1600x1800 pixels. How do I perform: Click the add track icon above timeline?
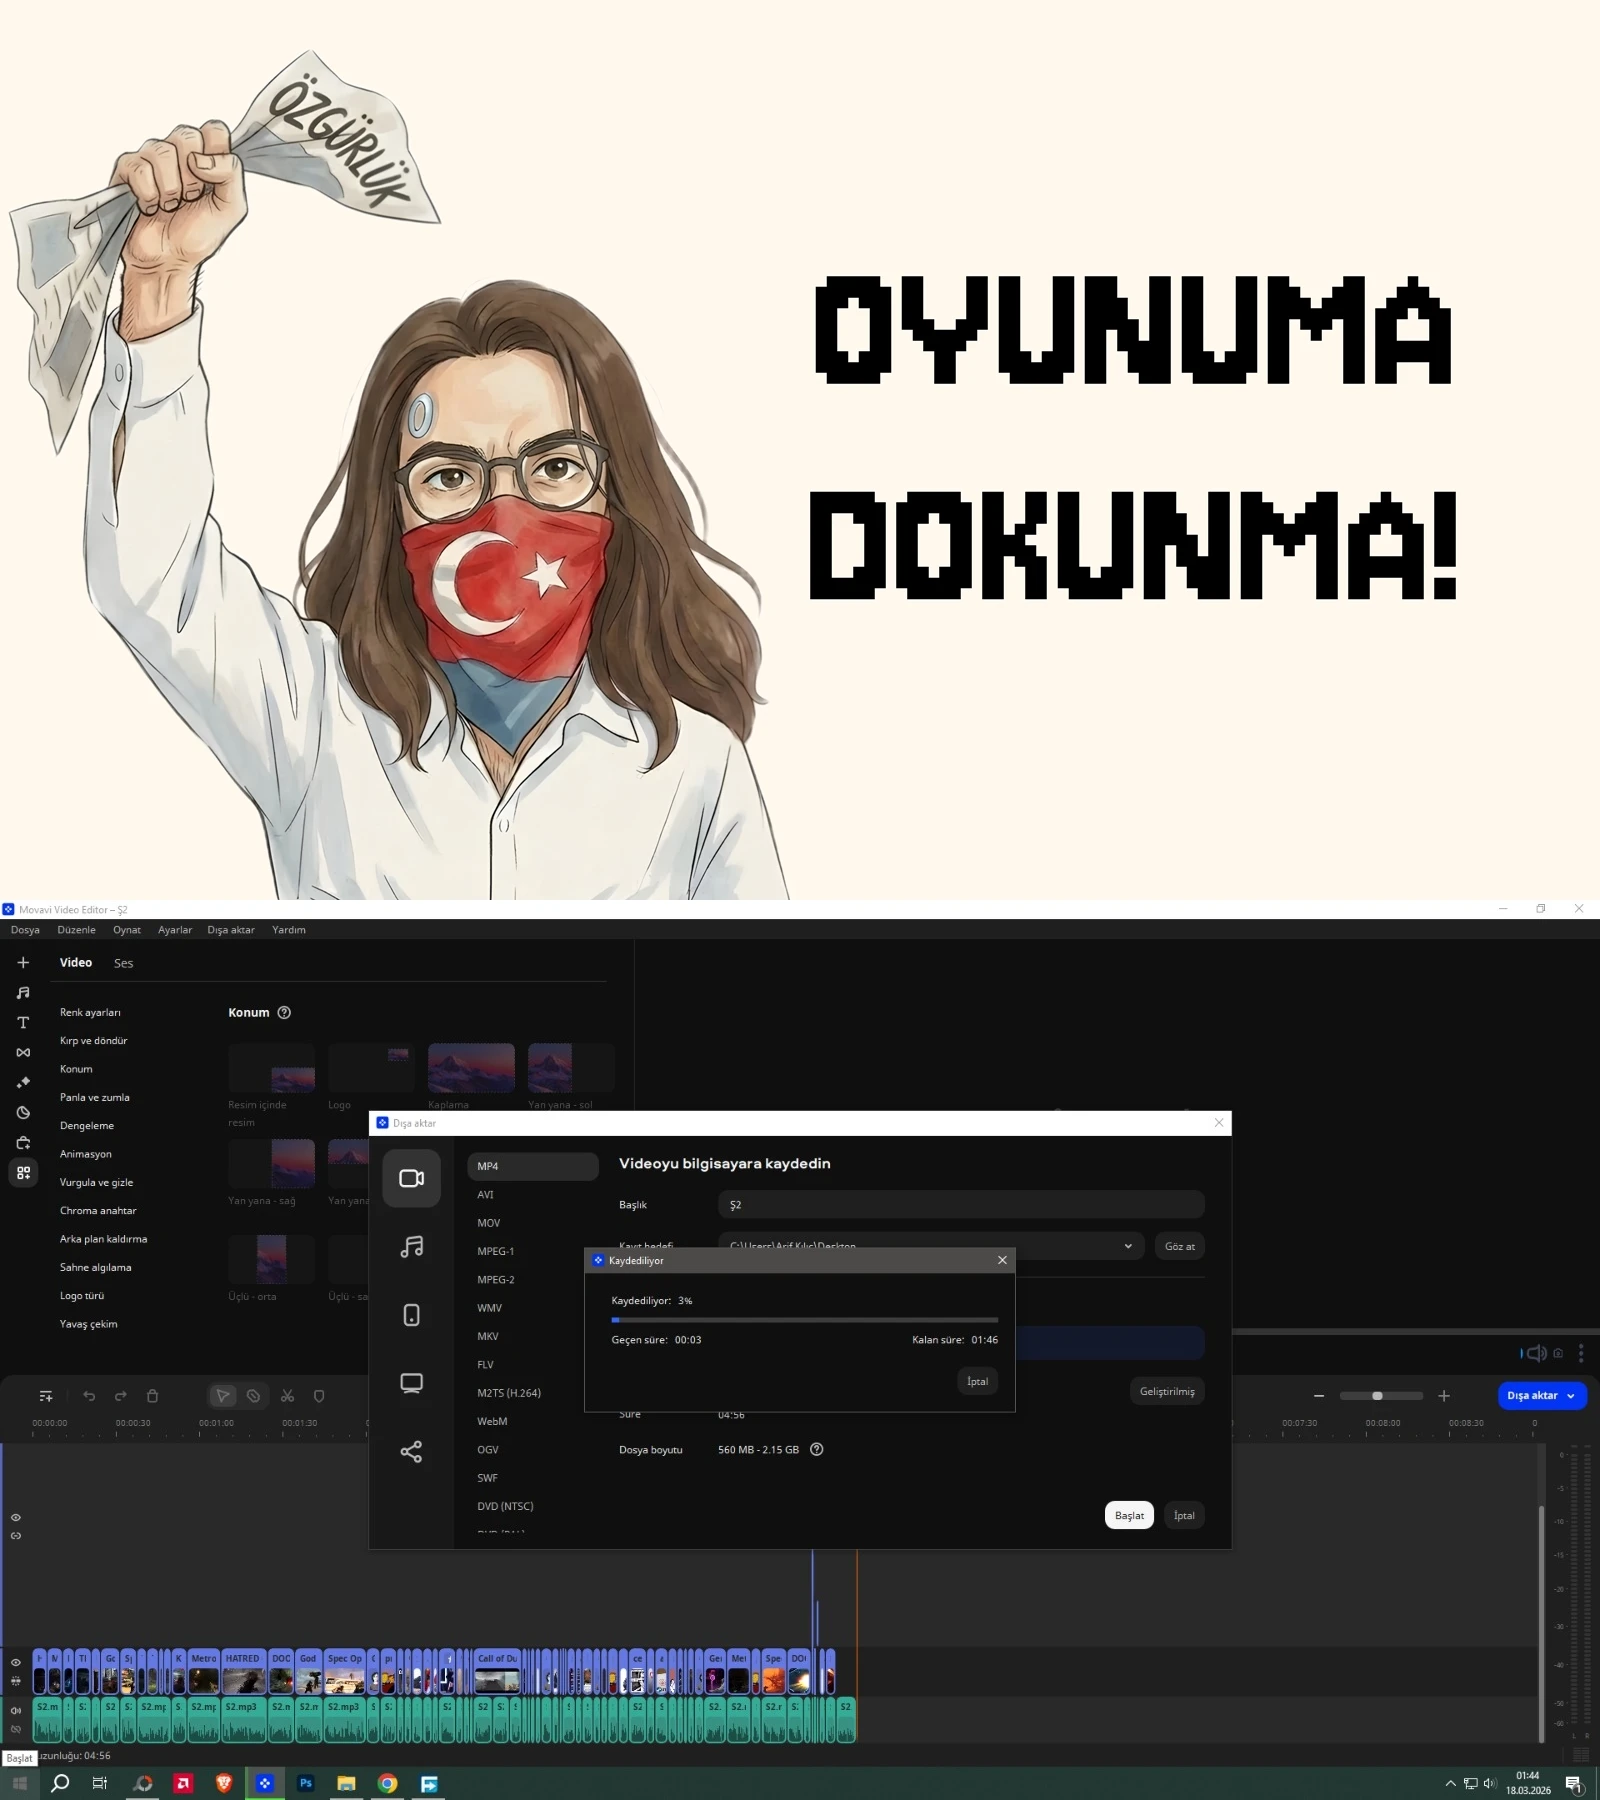point(46,1396)
